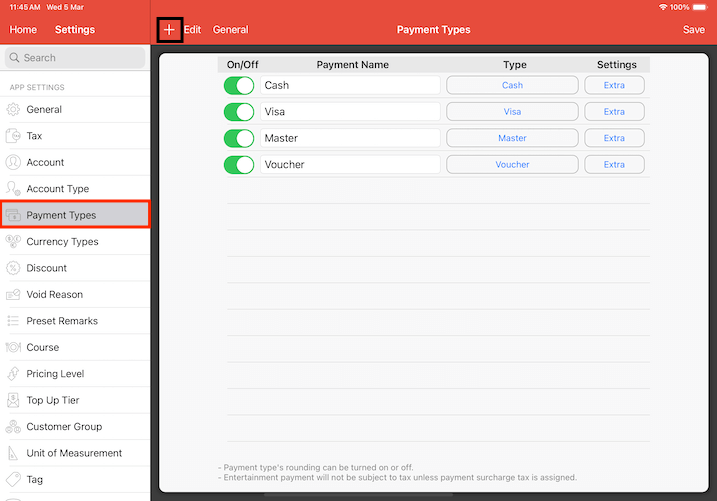This screenshot has height=501, width=717.
Task: Open the Cash type selector
Action: pos(512,86)
